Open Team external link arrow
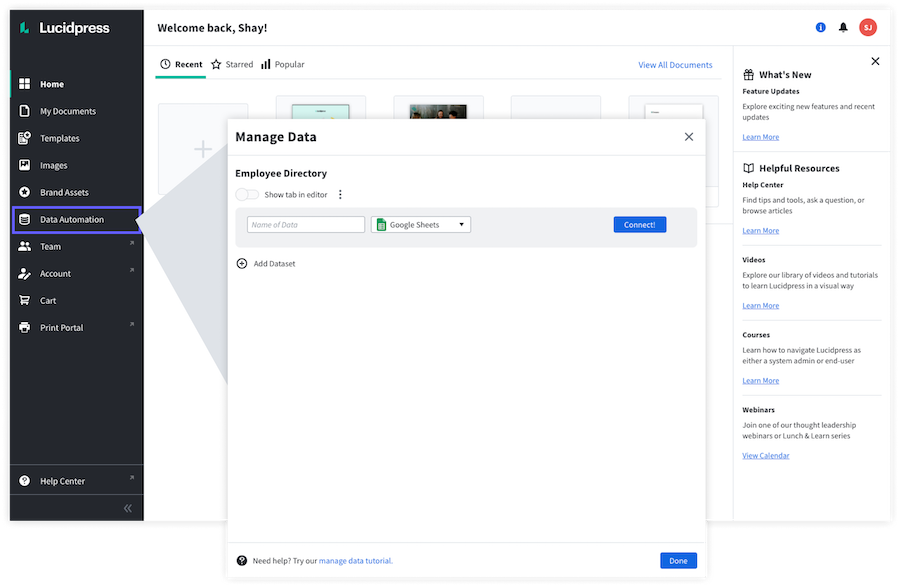Screen dimensions: 900x587 coord(131,243)
